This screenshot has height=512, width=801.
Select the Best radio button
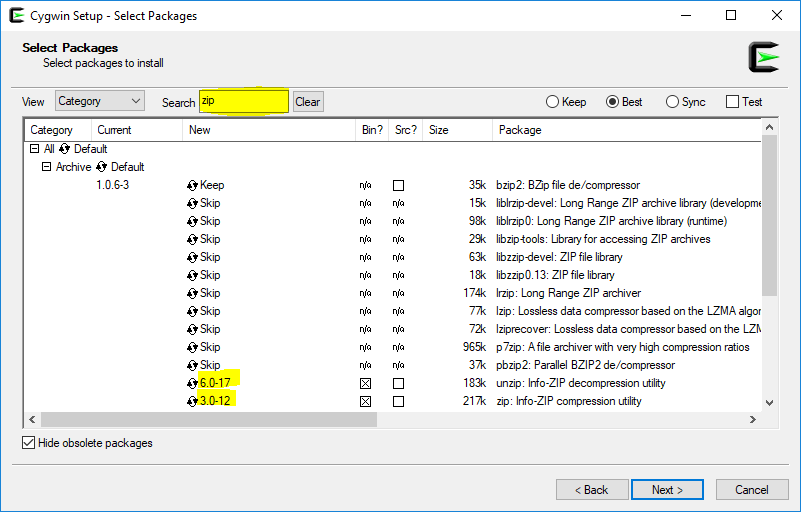pos(612,102)
